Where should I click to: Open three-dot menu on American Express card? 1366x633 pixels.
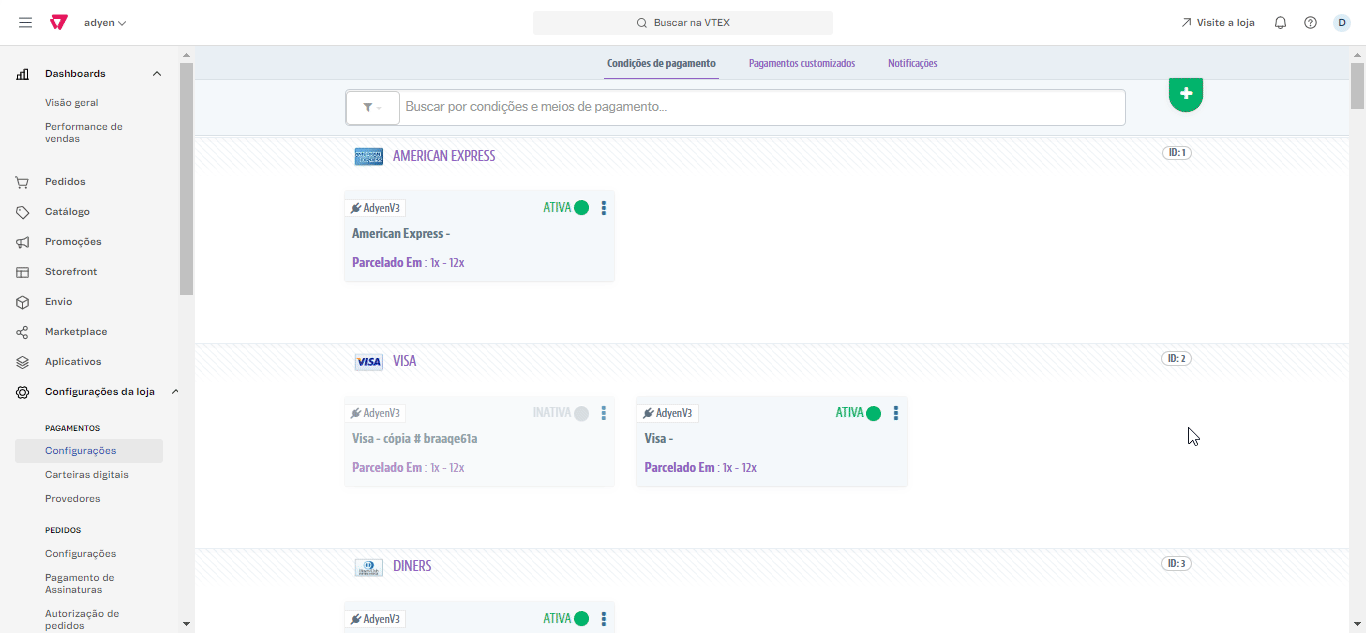[604, 208]
